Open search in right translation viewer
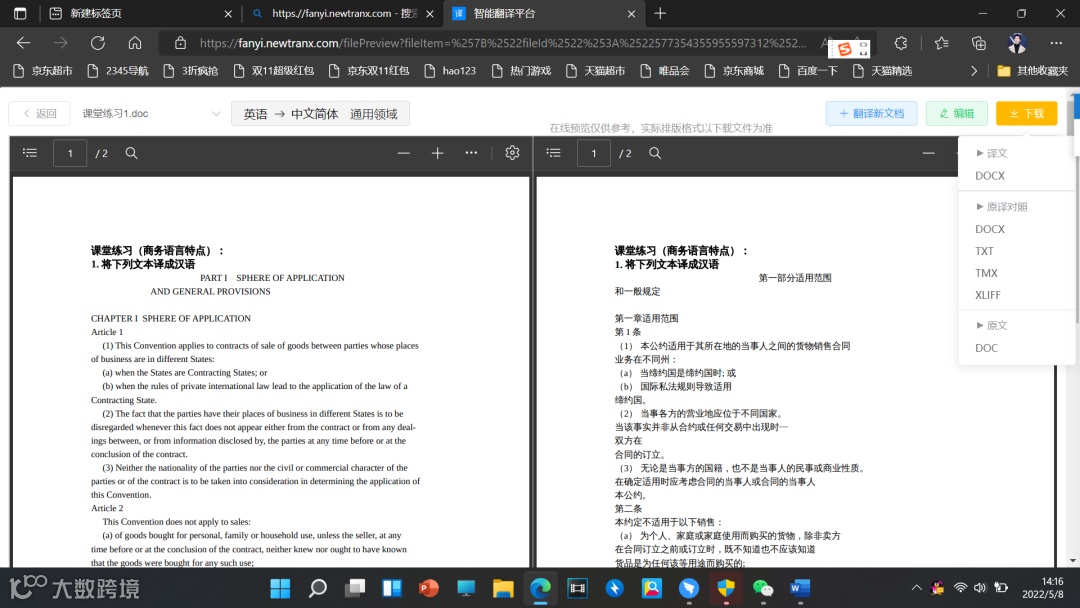Image resolution: width=1080 pixels, height=608 pixels. tap(655, 153)
